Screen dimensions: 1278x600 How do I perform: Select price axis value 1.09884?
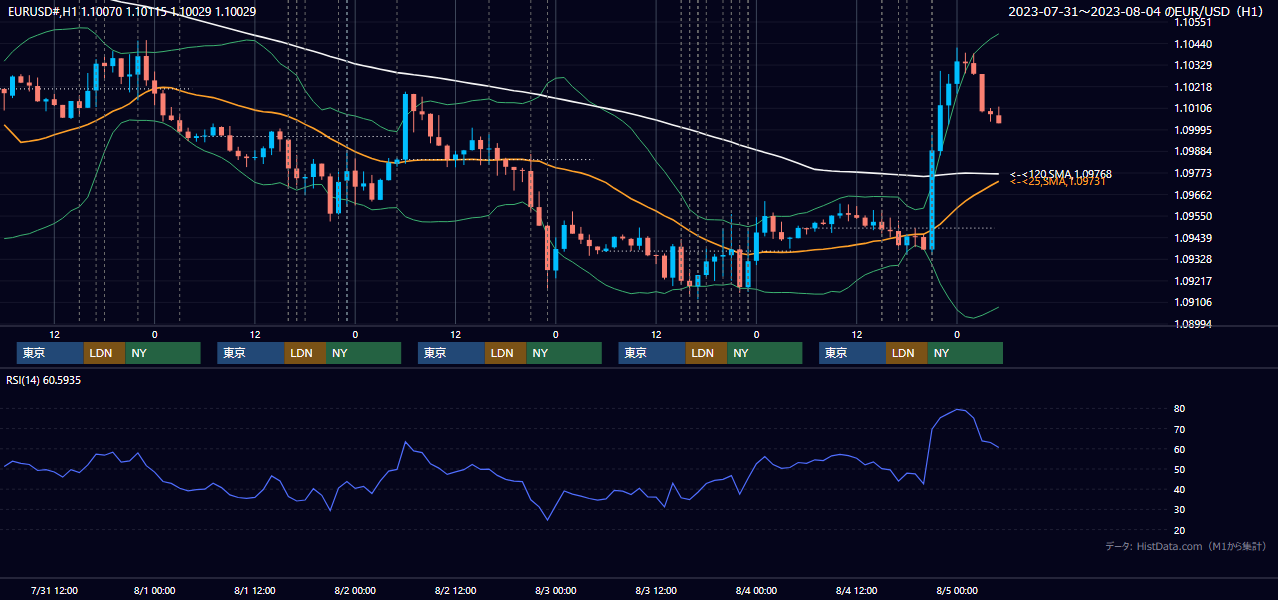coord(1193,151)
